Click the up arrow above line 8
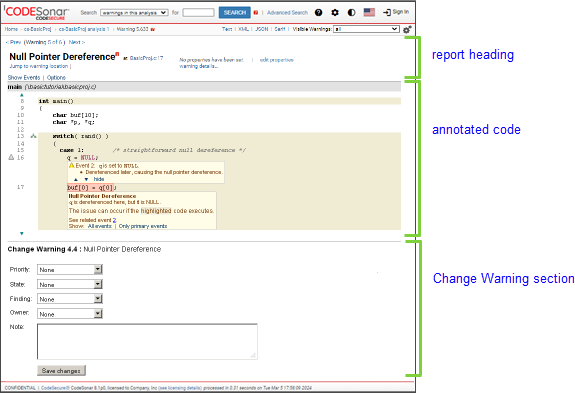575x393 pixels. (x=22, y=95)
